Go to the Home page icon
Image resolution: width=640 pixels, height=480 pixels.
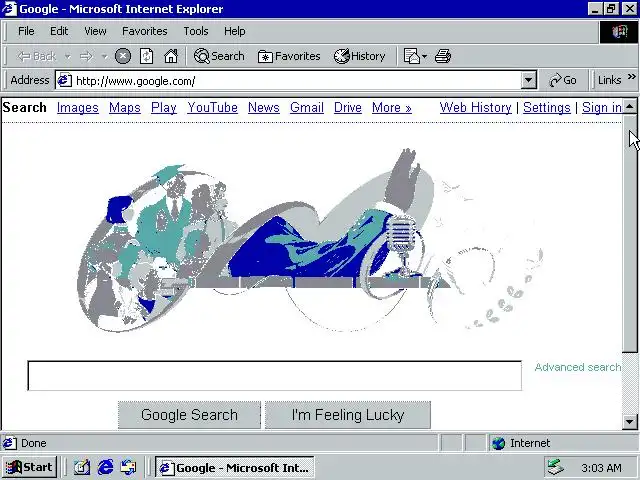tap(171, 56)
